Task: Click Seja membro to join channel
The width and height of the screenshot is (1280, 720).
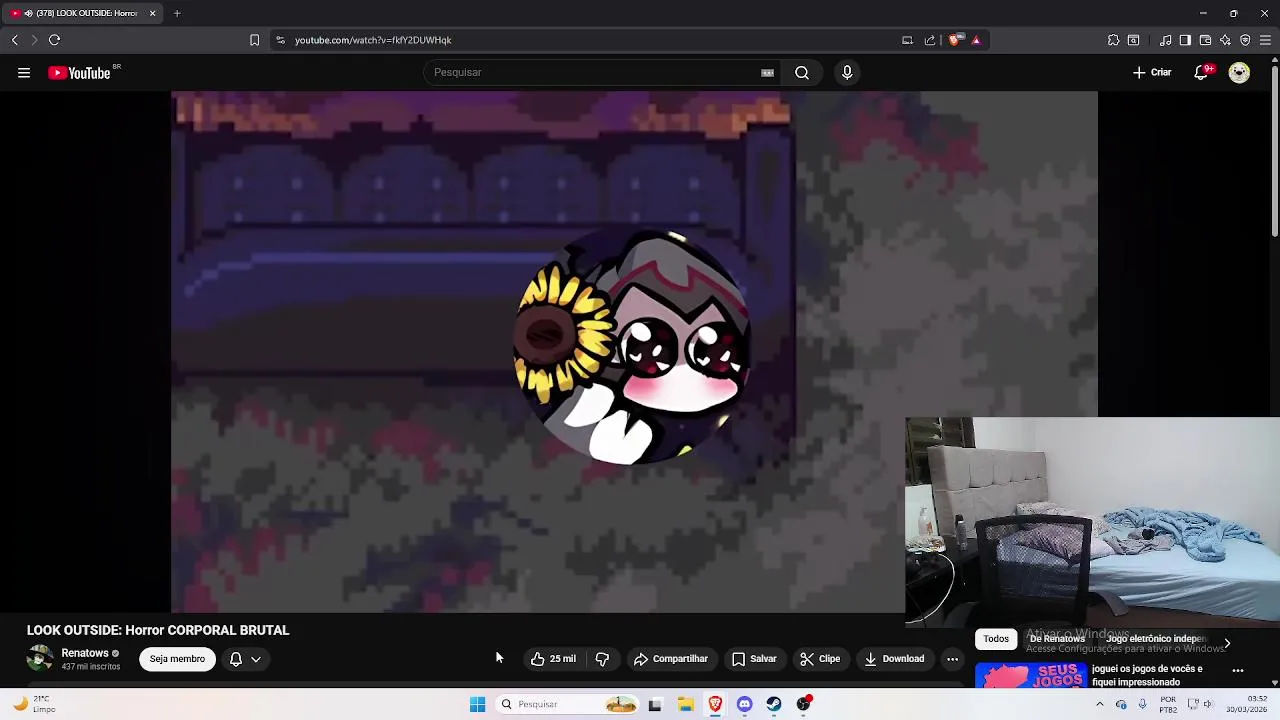Action: pos(177,659)
